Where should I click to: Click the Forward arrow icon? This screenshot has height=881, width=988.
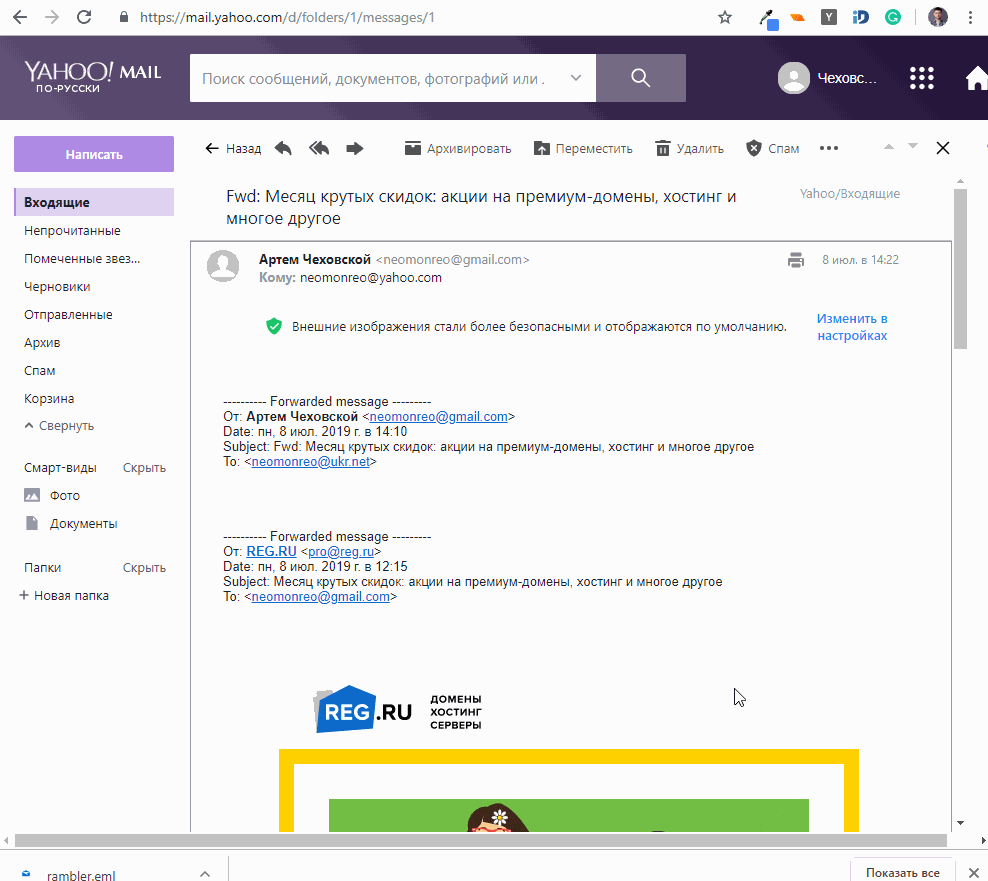tap(355, 149)
